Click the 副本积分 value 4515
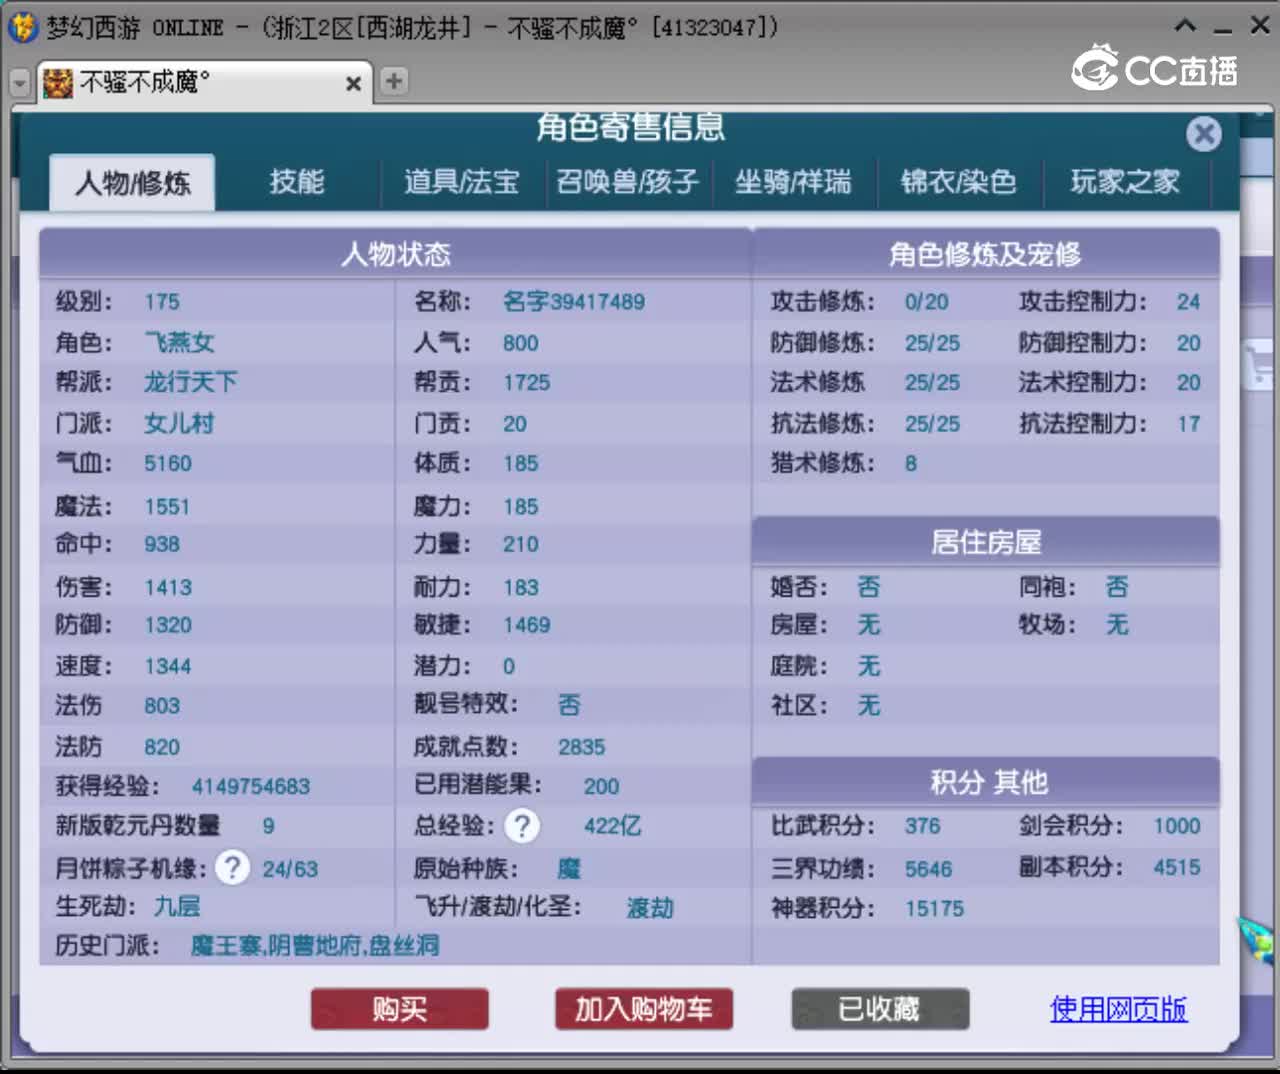This screenshot has height=1074, width=1280. pyautogui.click(x=1177, y=867)
